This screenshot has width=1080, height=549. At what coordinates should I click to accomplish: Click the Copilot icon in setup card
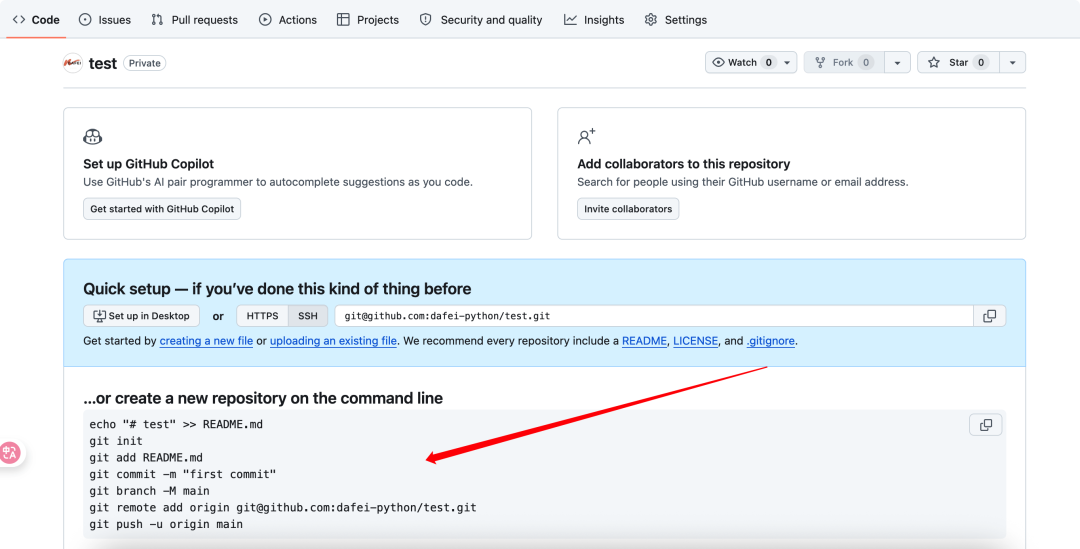click(x=92, y=136)
